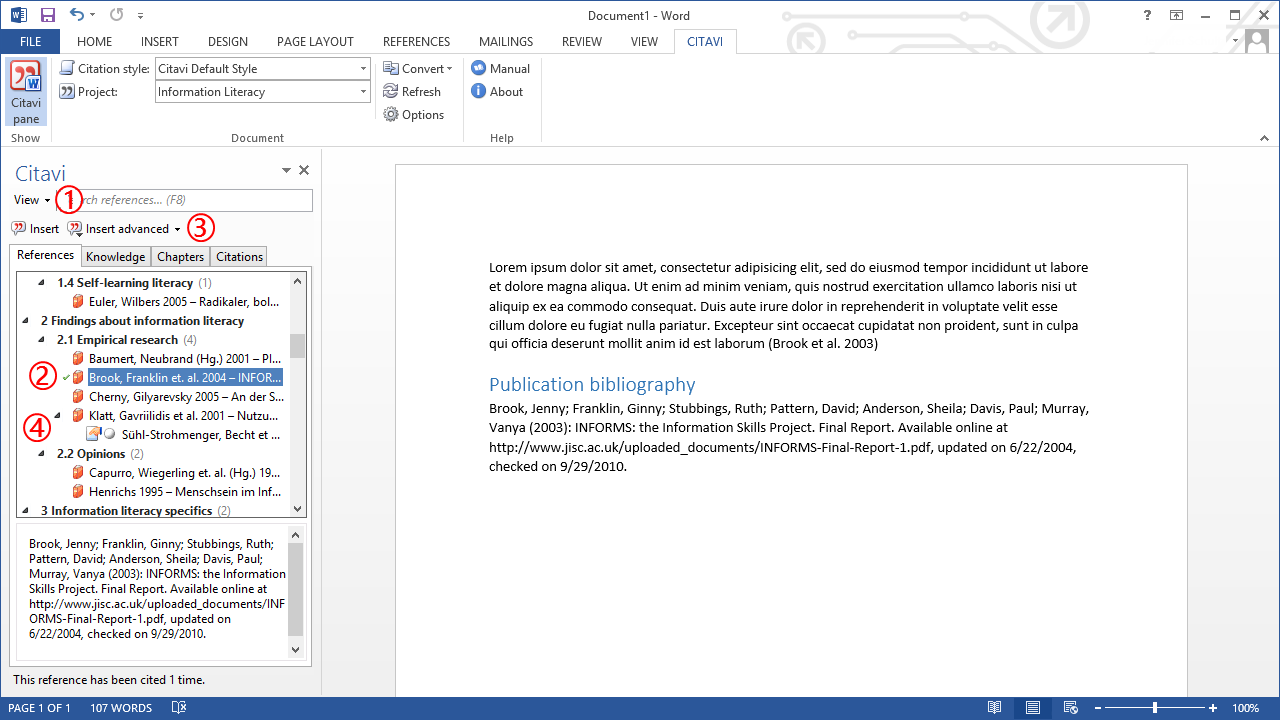Collapse the Klatt, Gavriilidis 2001 entry
Screen dimensions: 1280x720
pyautogui.click(x=58, y=416)
